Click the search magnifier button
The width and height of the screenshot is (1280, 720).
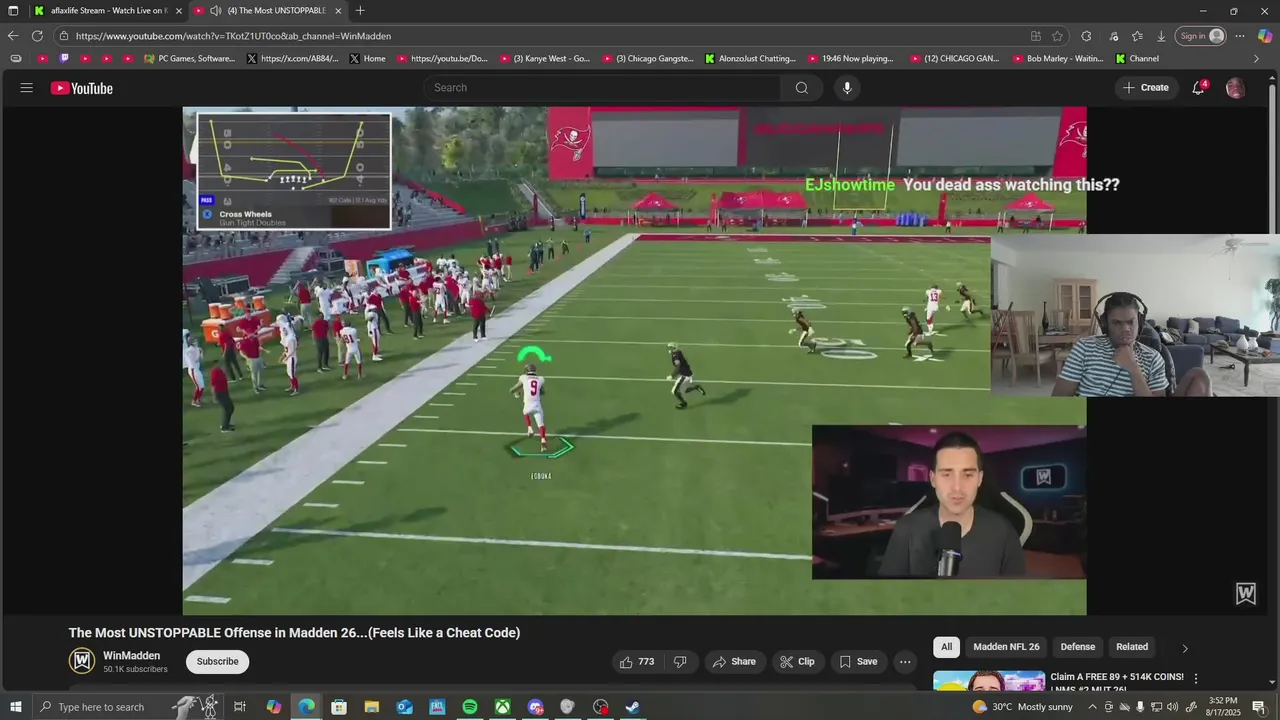[x=801, y=88]
